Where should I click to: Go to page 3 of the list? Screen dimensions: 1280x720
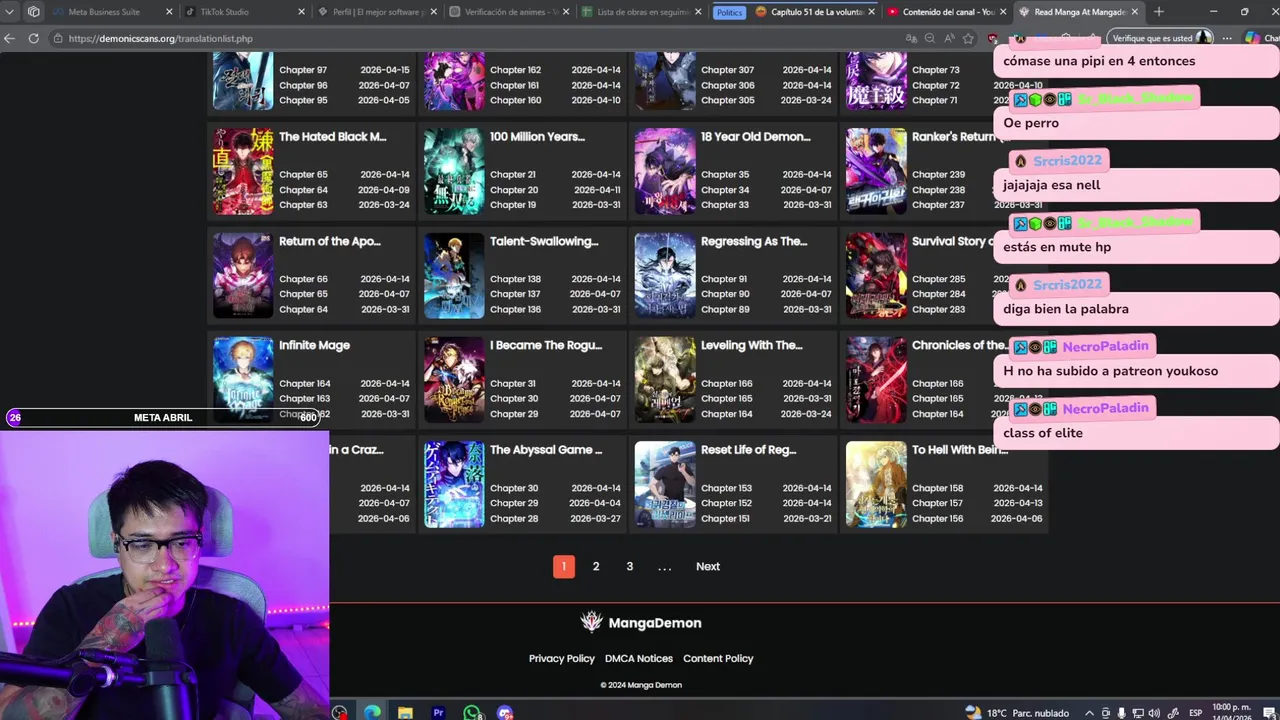click(629, 566)
